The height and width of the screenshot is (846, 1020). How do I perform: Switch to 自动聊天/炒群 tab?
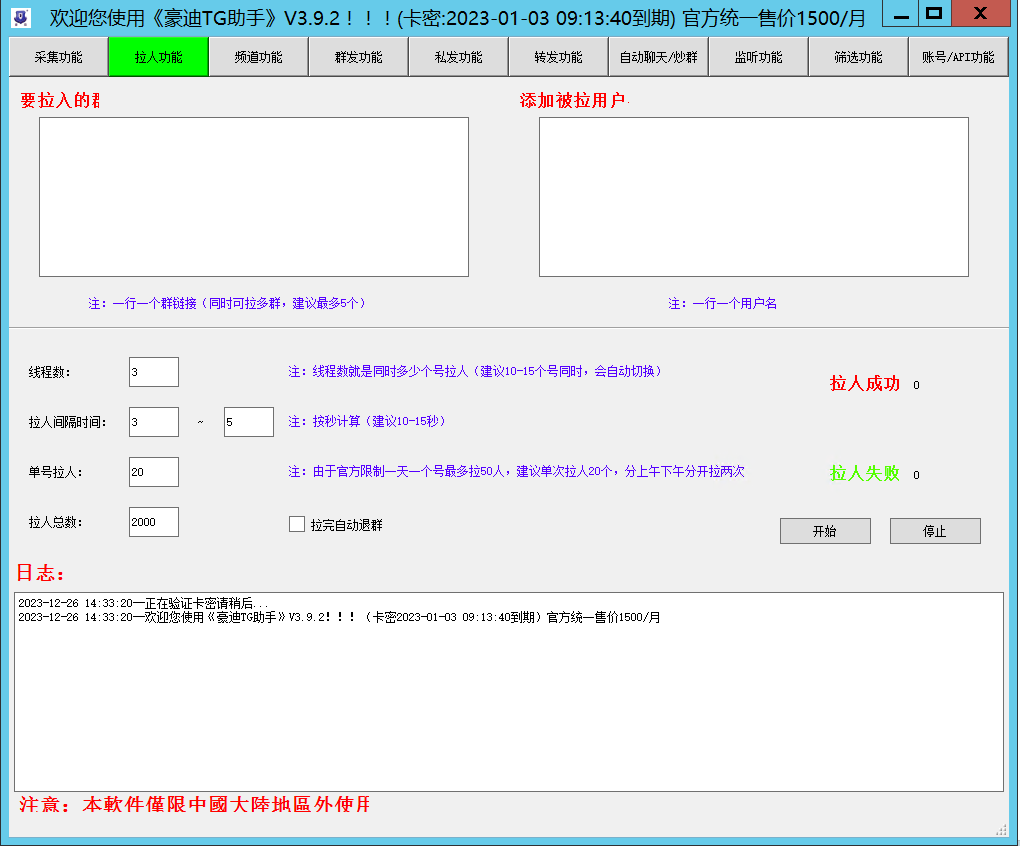click(x=658, y=57)
